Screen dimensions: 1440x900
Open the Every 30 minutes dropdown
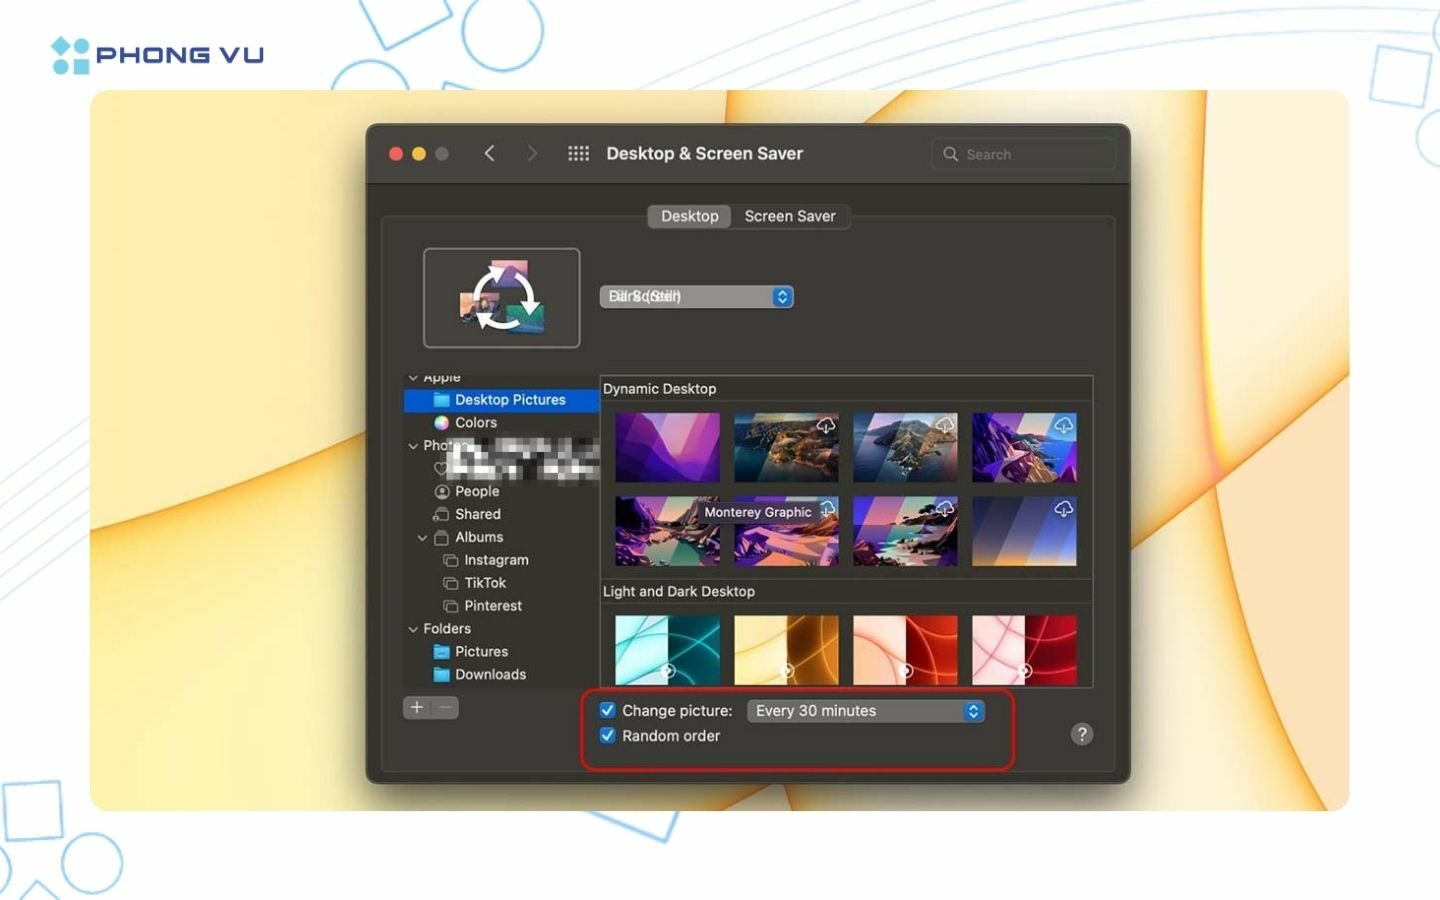point(866,710)
